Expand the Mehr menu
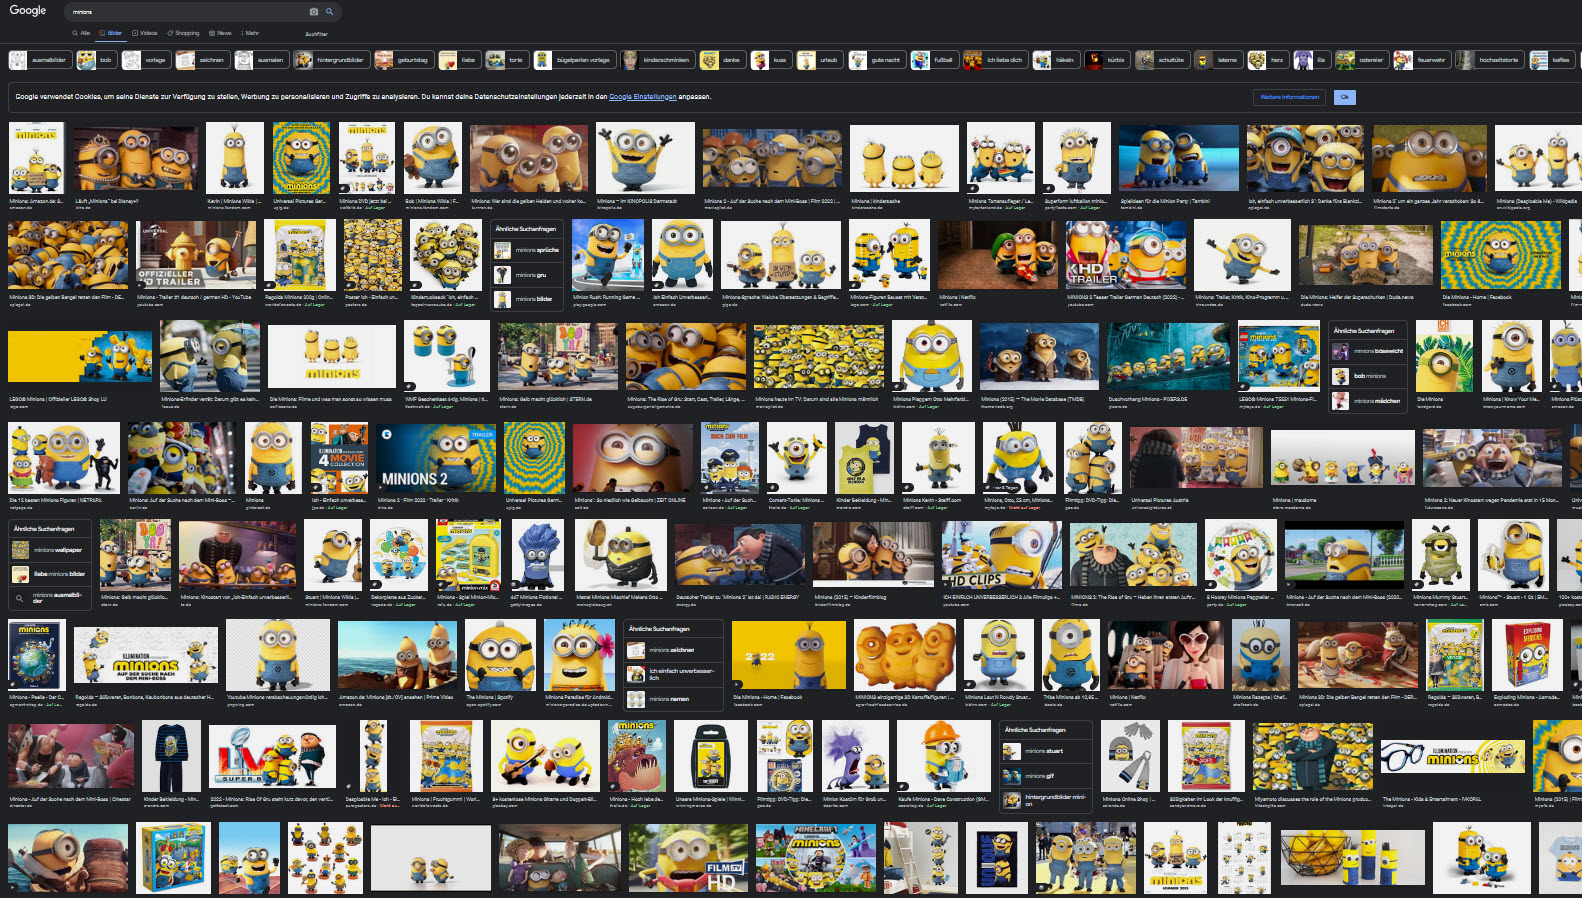The height and width of the screenshot is (898, 1582). click(x=250, y=33)
